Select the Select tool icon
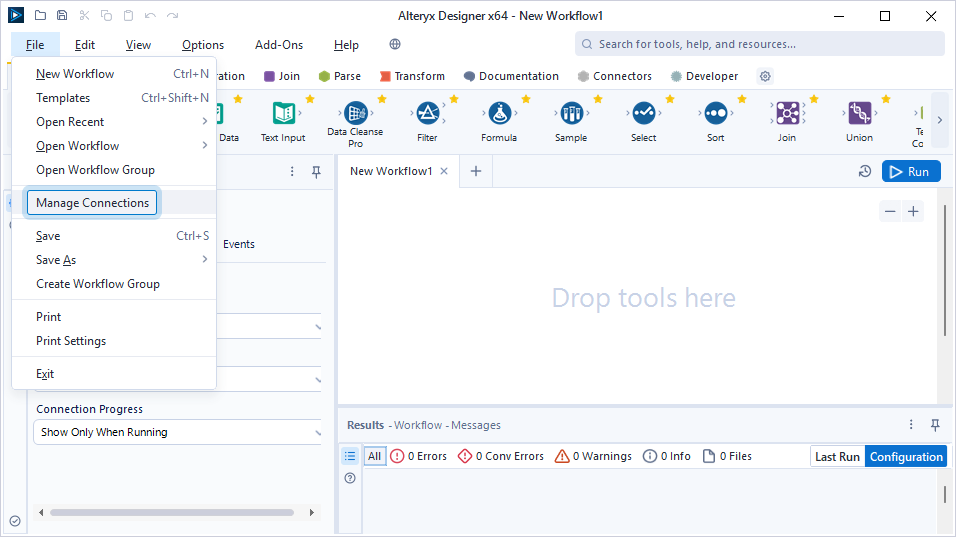 click(643, 114)
